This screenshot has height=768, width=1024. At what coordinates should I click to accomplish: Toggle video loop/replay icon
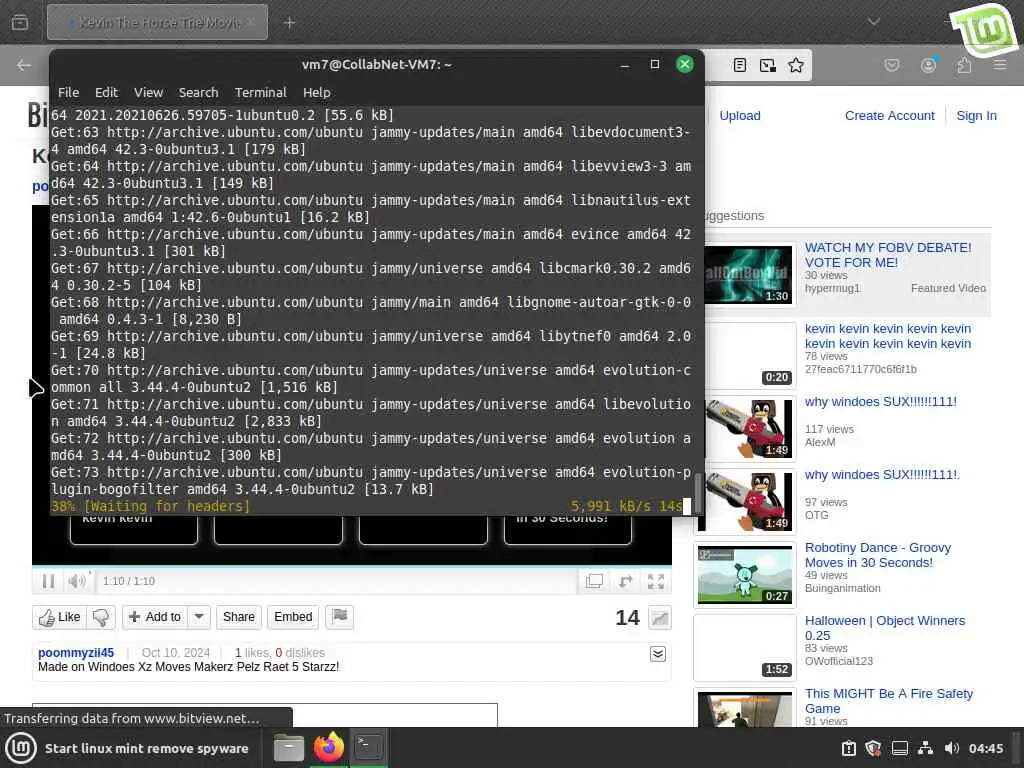pos(625,581)
